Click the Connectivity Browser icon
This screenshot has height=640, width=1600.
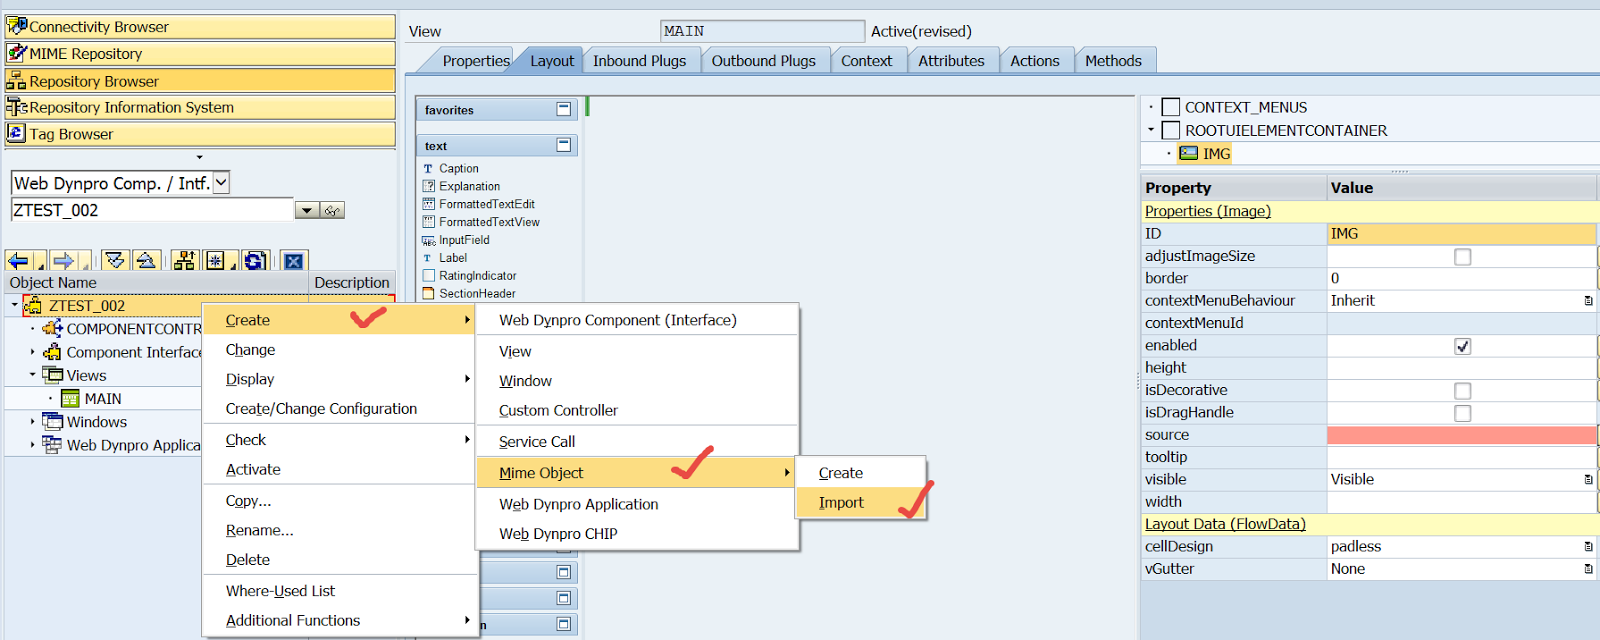[x=17, y=26]
